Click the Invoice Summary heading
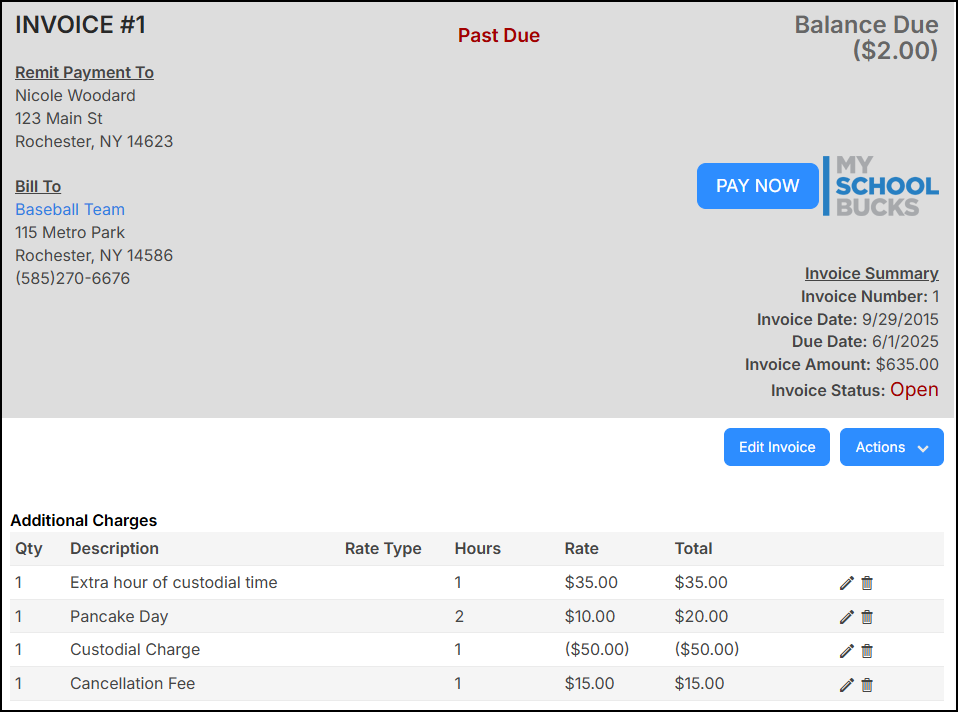The image size is (958, 712). pyautogui.click(x=871, y=273)
